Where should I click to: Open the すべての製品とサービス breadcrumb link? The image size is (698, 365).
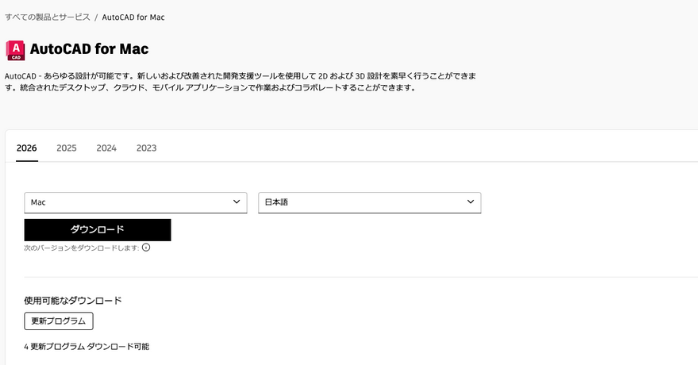47,17
